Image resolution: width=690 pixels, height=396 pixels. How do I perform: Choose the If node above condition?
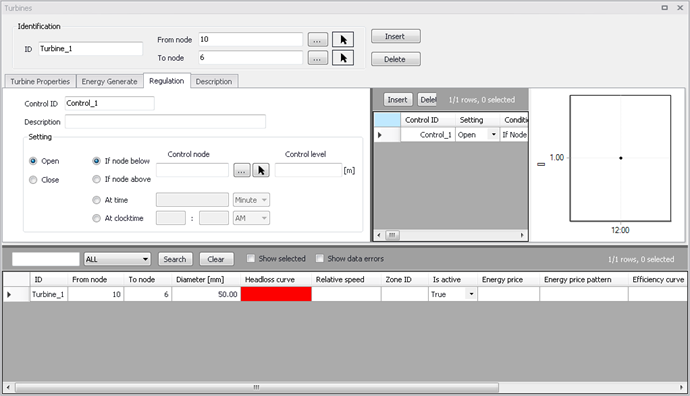coord(96,179)
